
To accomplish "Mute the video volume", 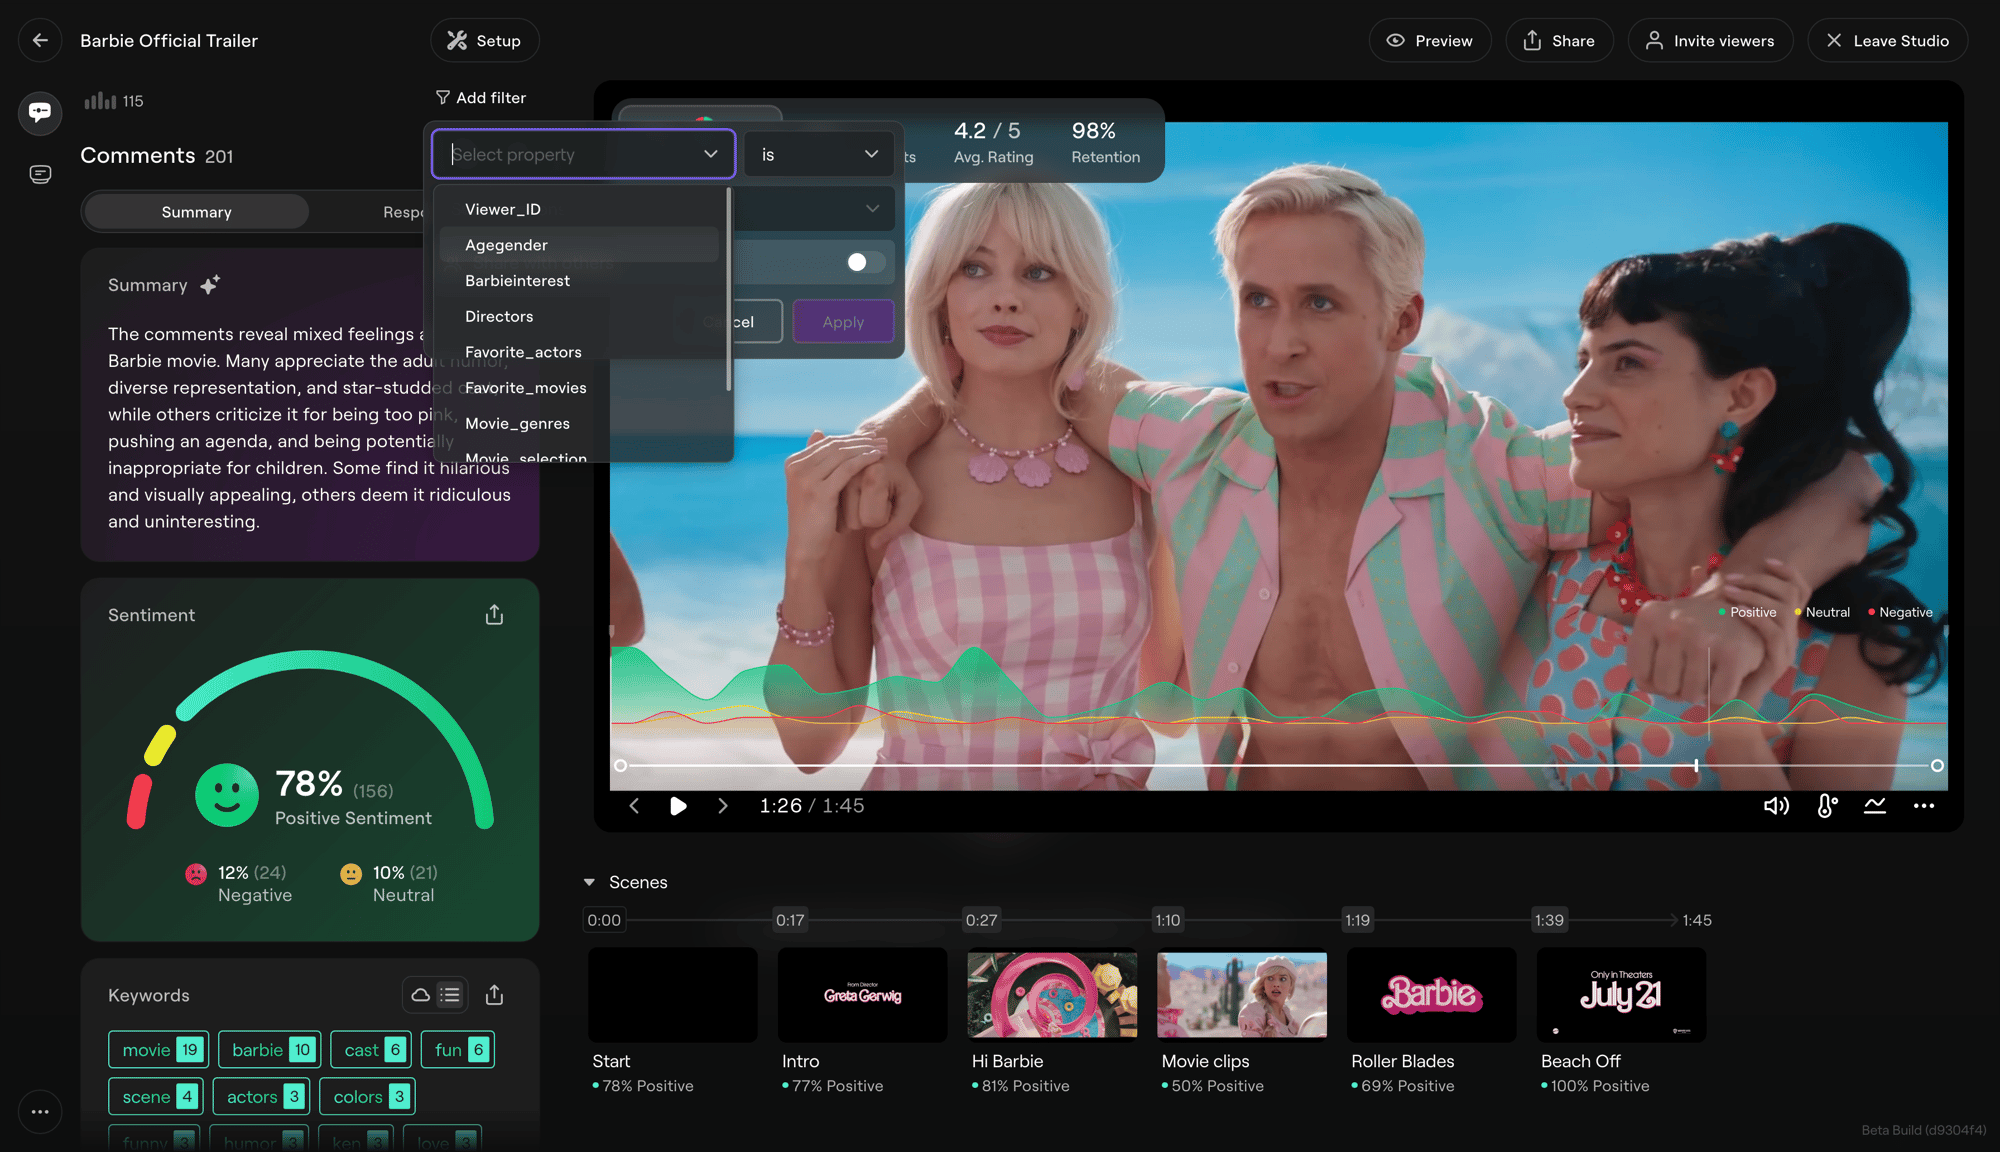I will (1776, 806).
